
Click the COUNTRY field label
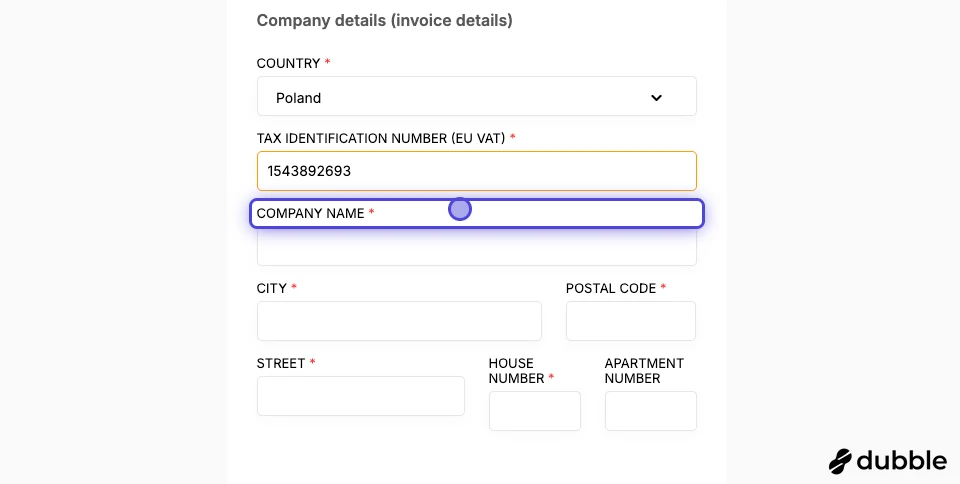pos(288,63)
